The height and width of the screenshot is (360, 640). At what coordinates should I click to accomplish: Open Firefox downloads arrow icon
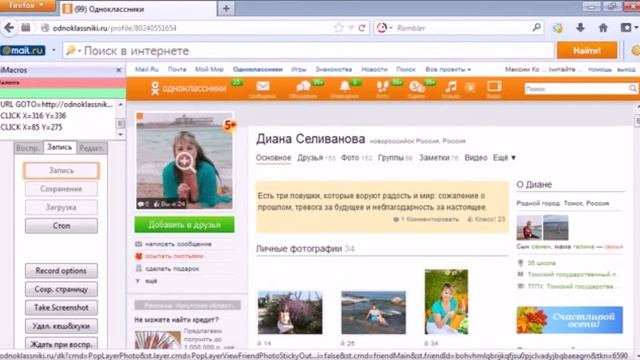pos(580,28)
